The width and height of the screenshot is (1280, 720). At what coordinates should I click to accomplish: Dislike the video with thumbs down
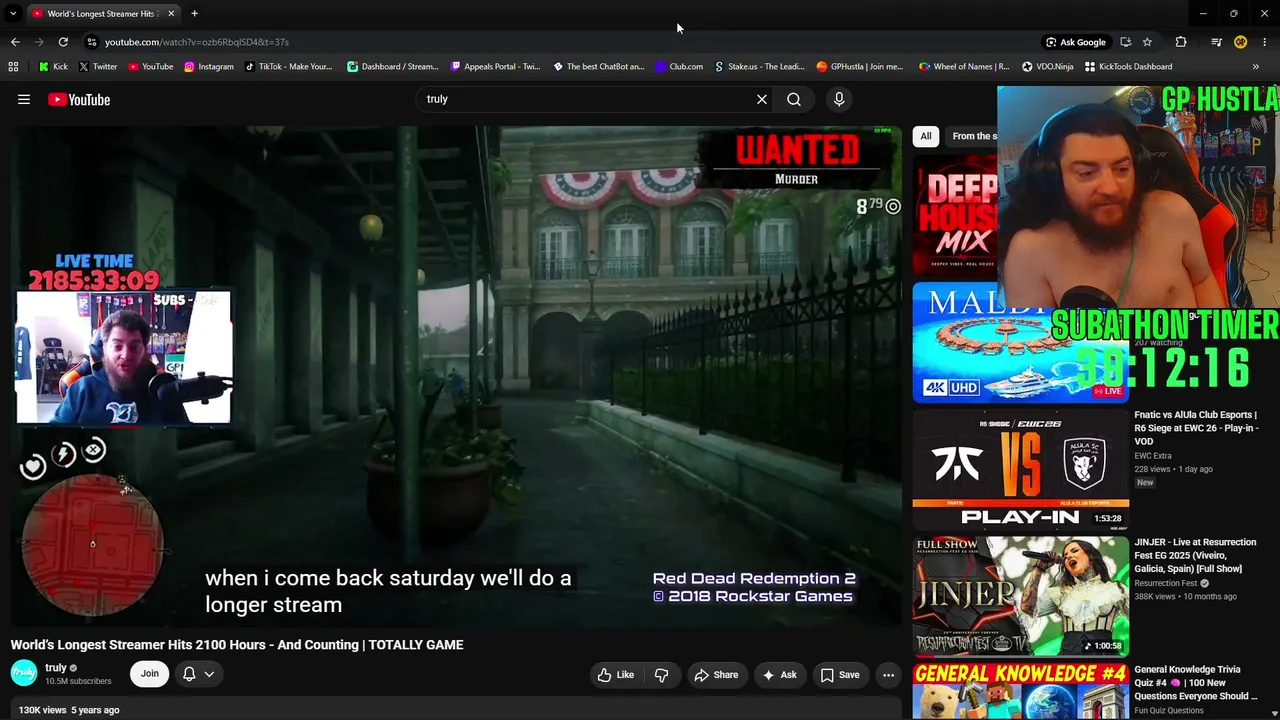click(661, 675)
